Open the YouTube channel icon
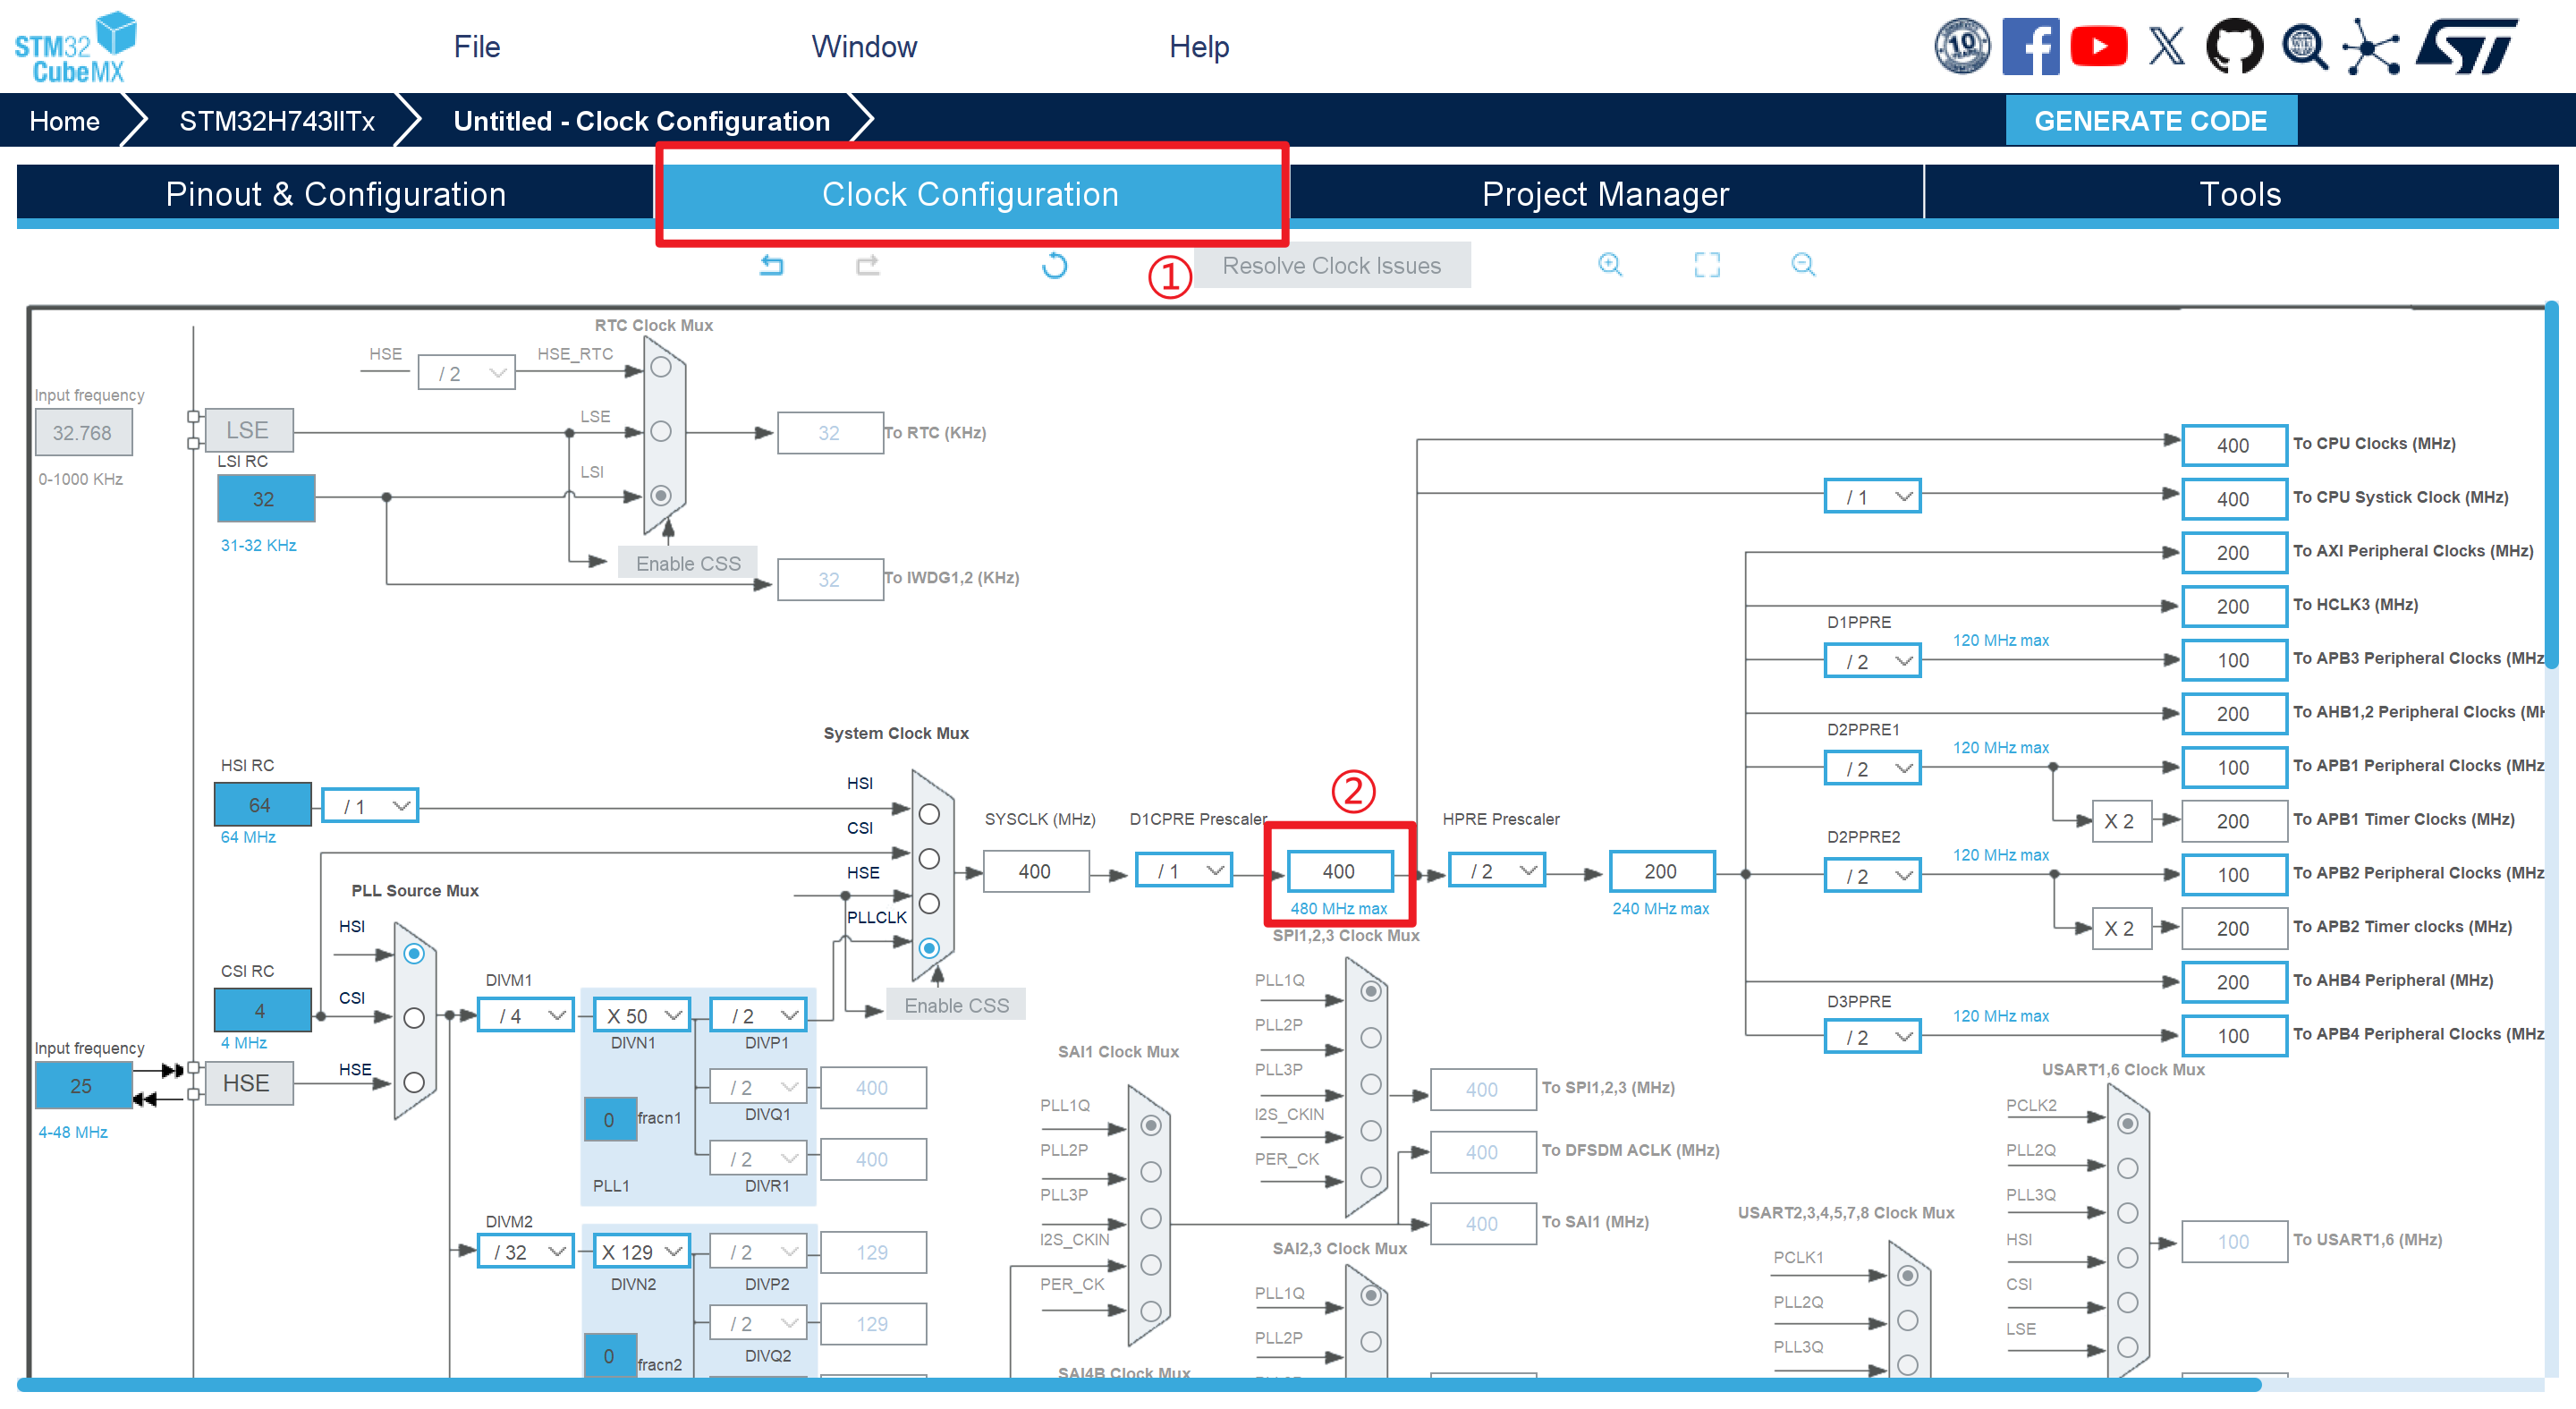The image size is (2576, 1409). [x=2098, y=46]
